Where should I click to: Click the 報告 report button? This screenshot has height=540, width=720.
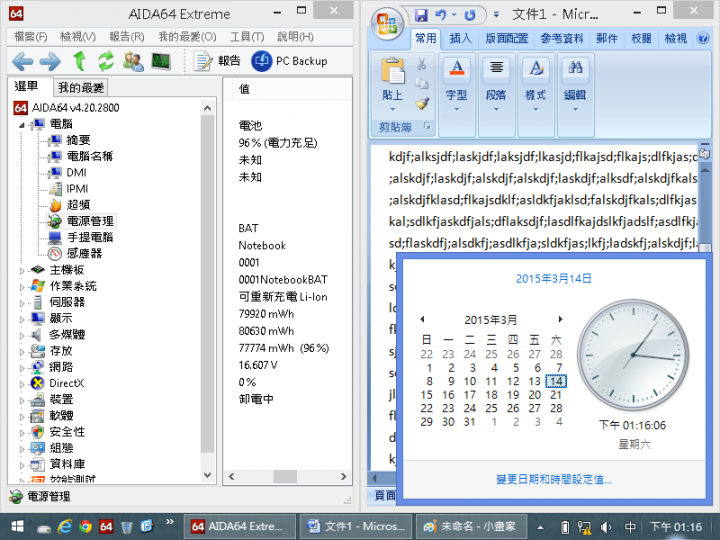(x=217, y=61)
